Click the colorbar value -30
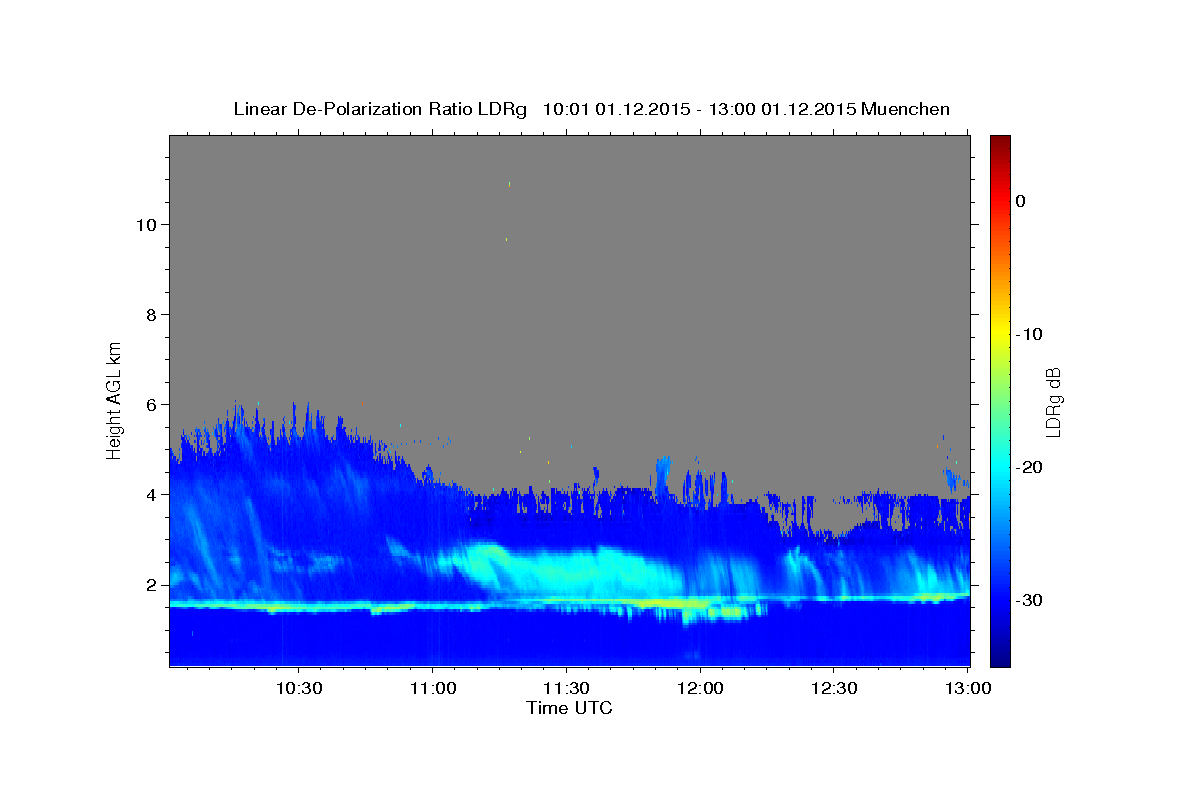The width and height of the screenshot is (1200, 800). point(1029,600)
